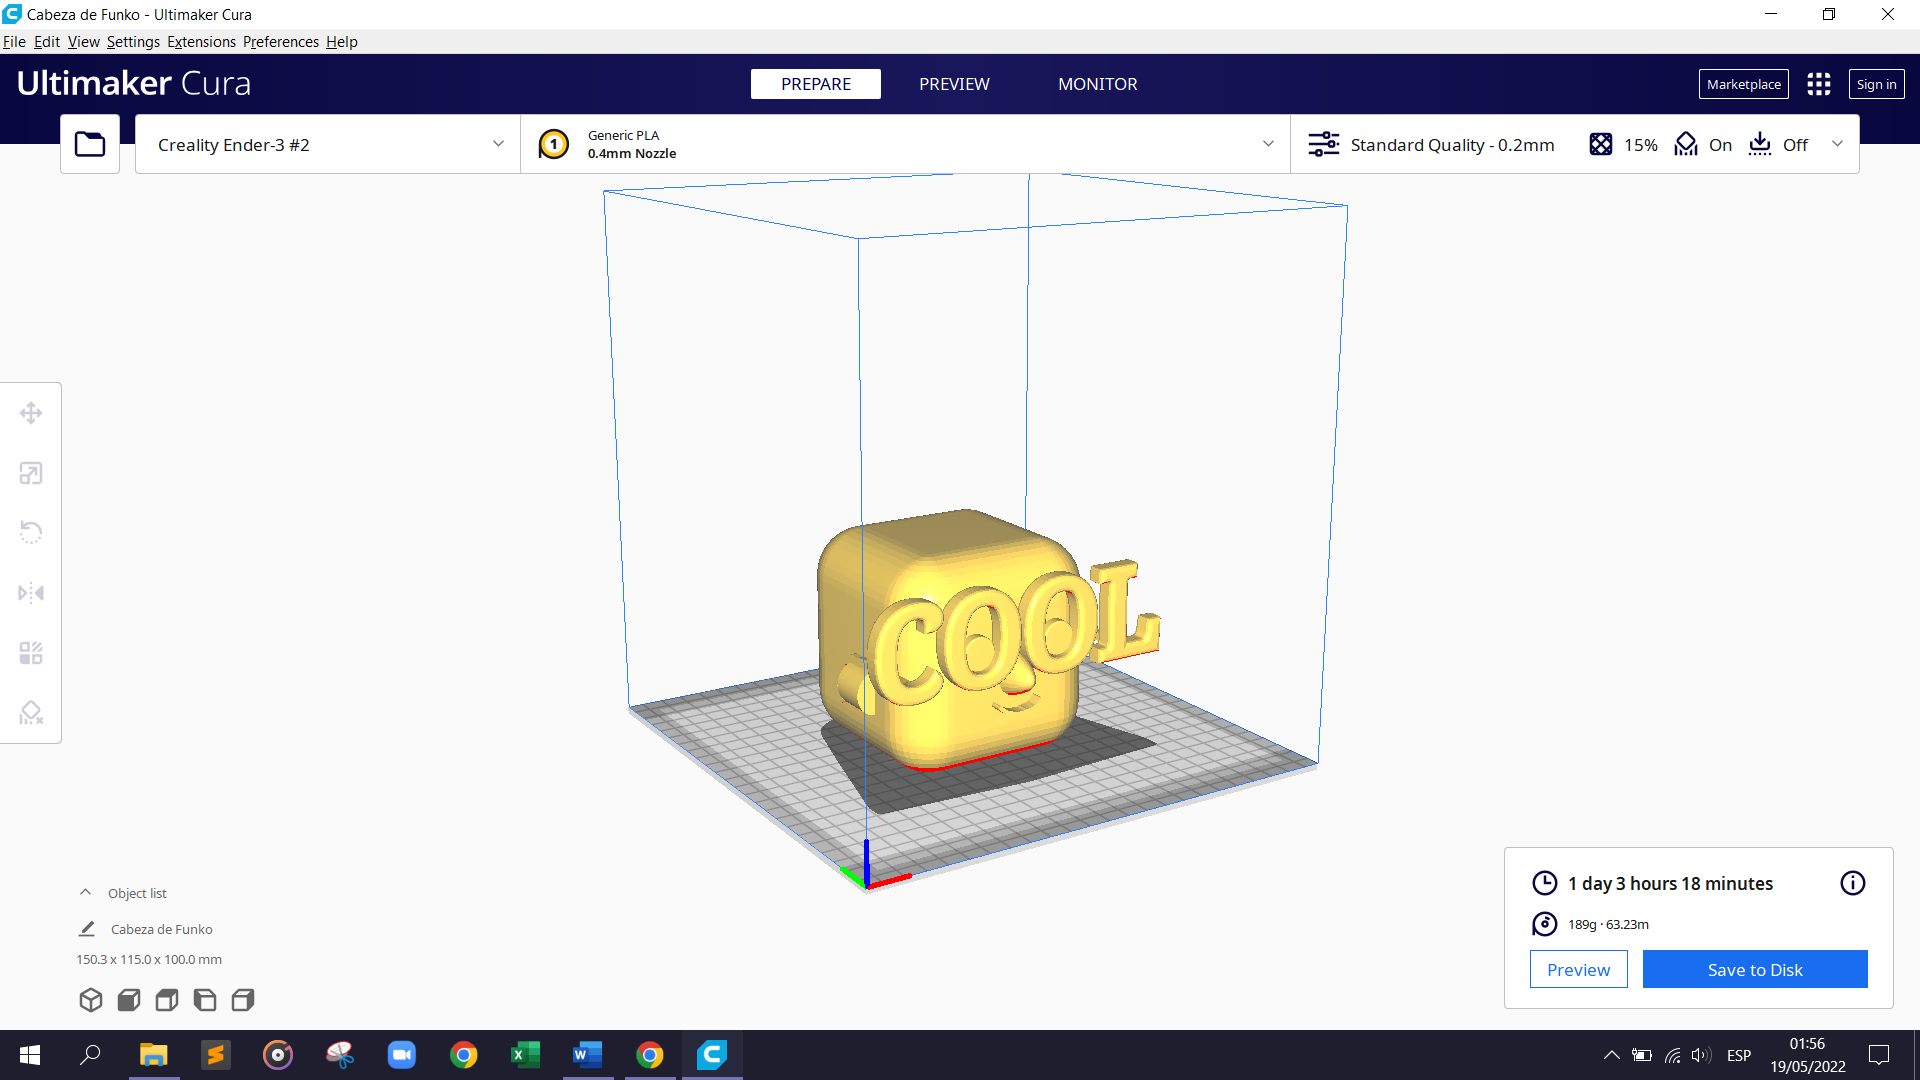This screenshot has width=1920, height=1080.
Task: Select the Scale tool in left toolbar
Action: click(31, 473)
